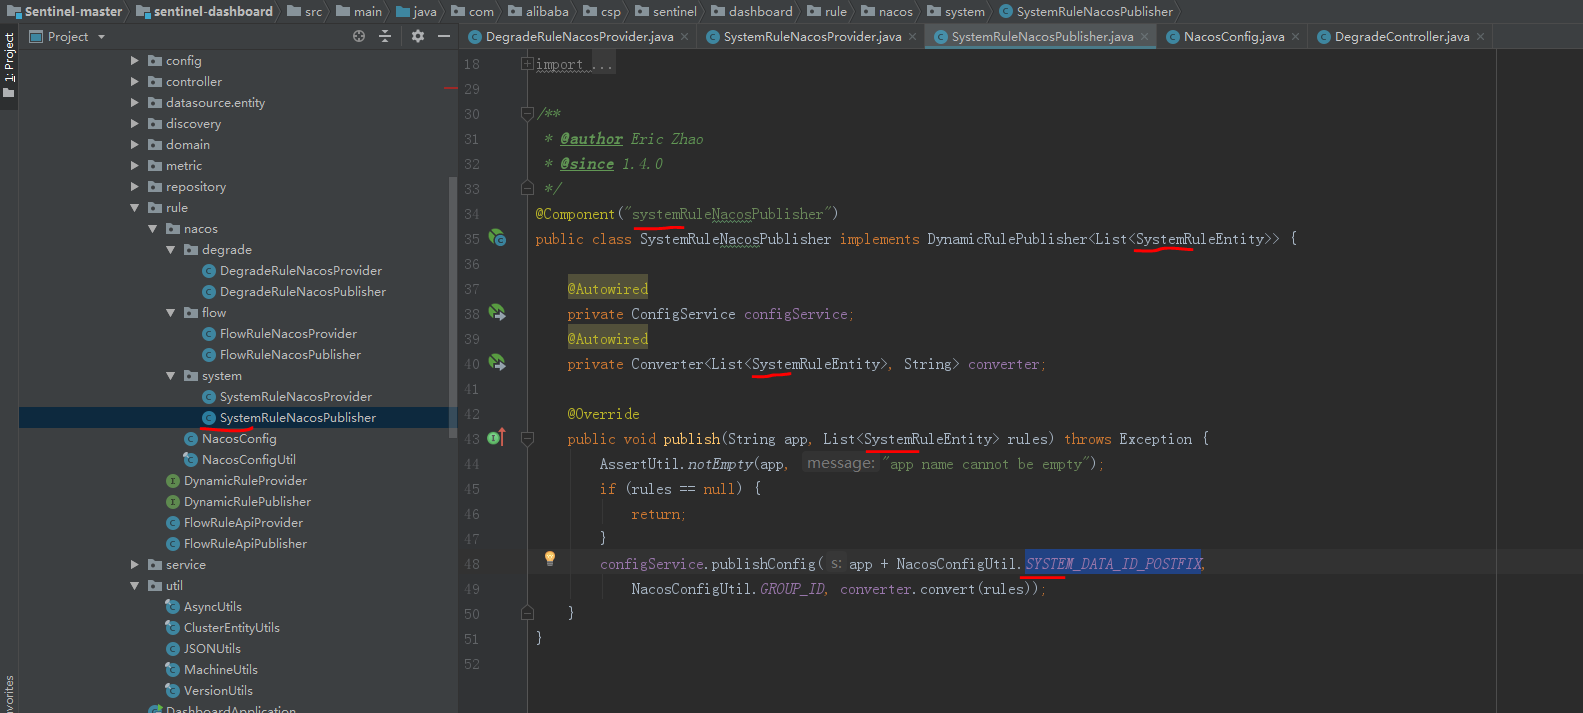Click the implements-method gutter icon on line 43
1583x713 pixels.
[x=497, y=437]
